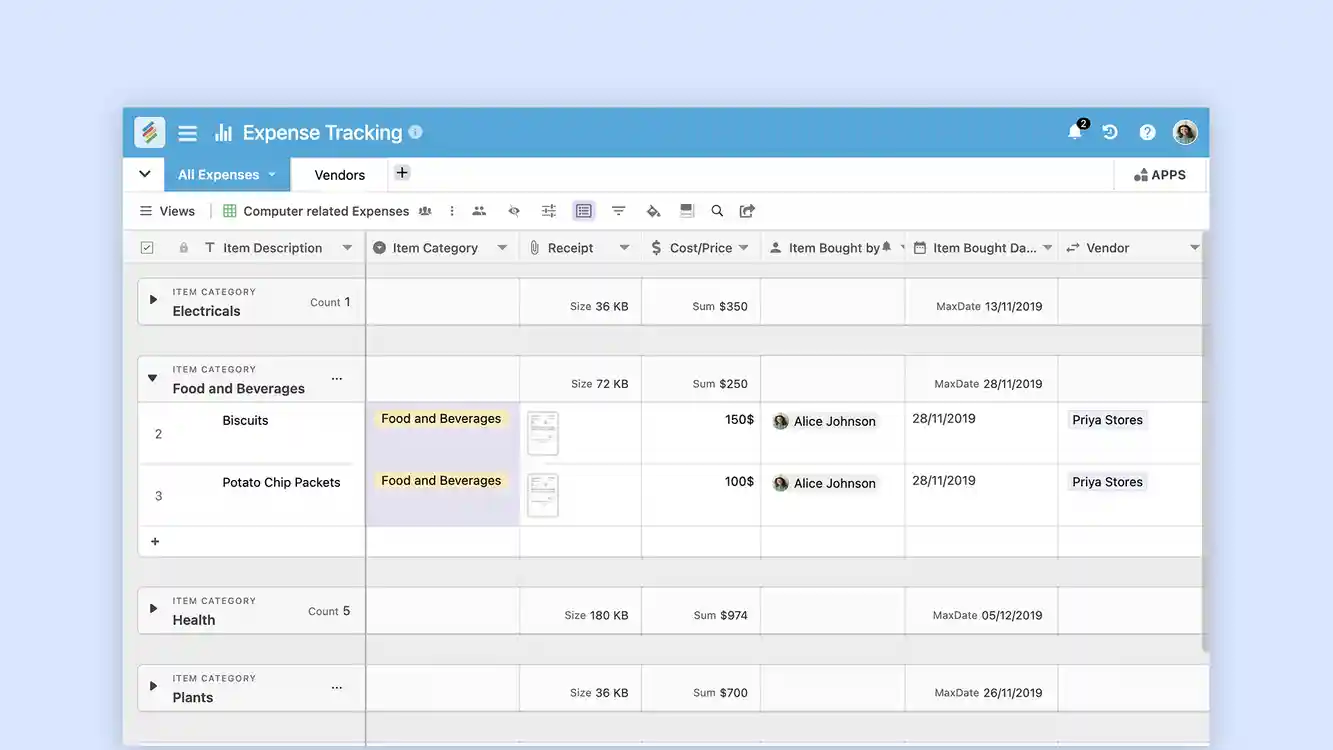The width and height of the screenshot is (1333, 750).
Task: Add a new row with the plus button
Action: pyautogui.click(x=155, y=541)
